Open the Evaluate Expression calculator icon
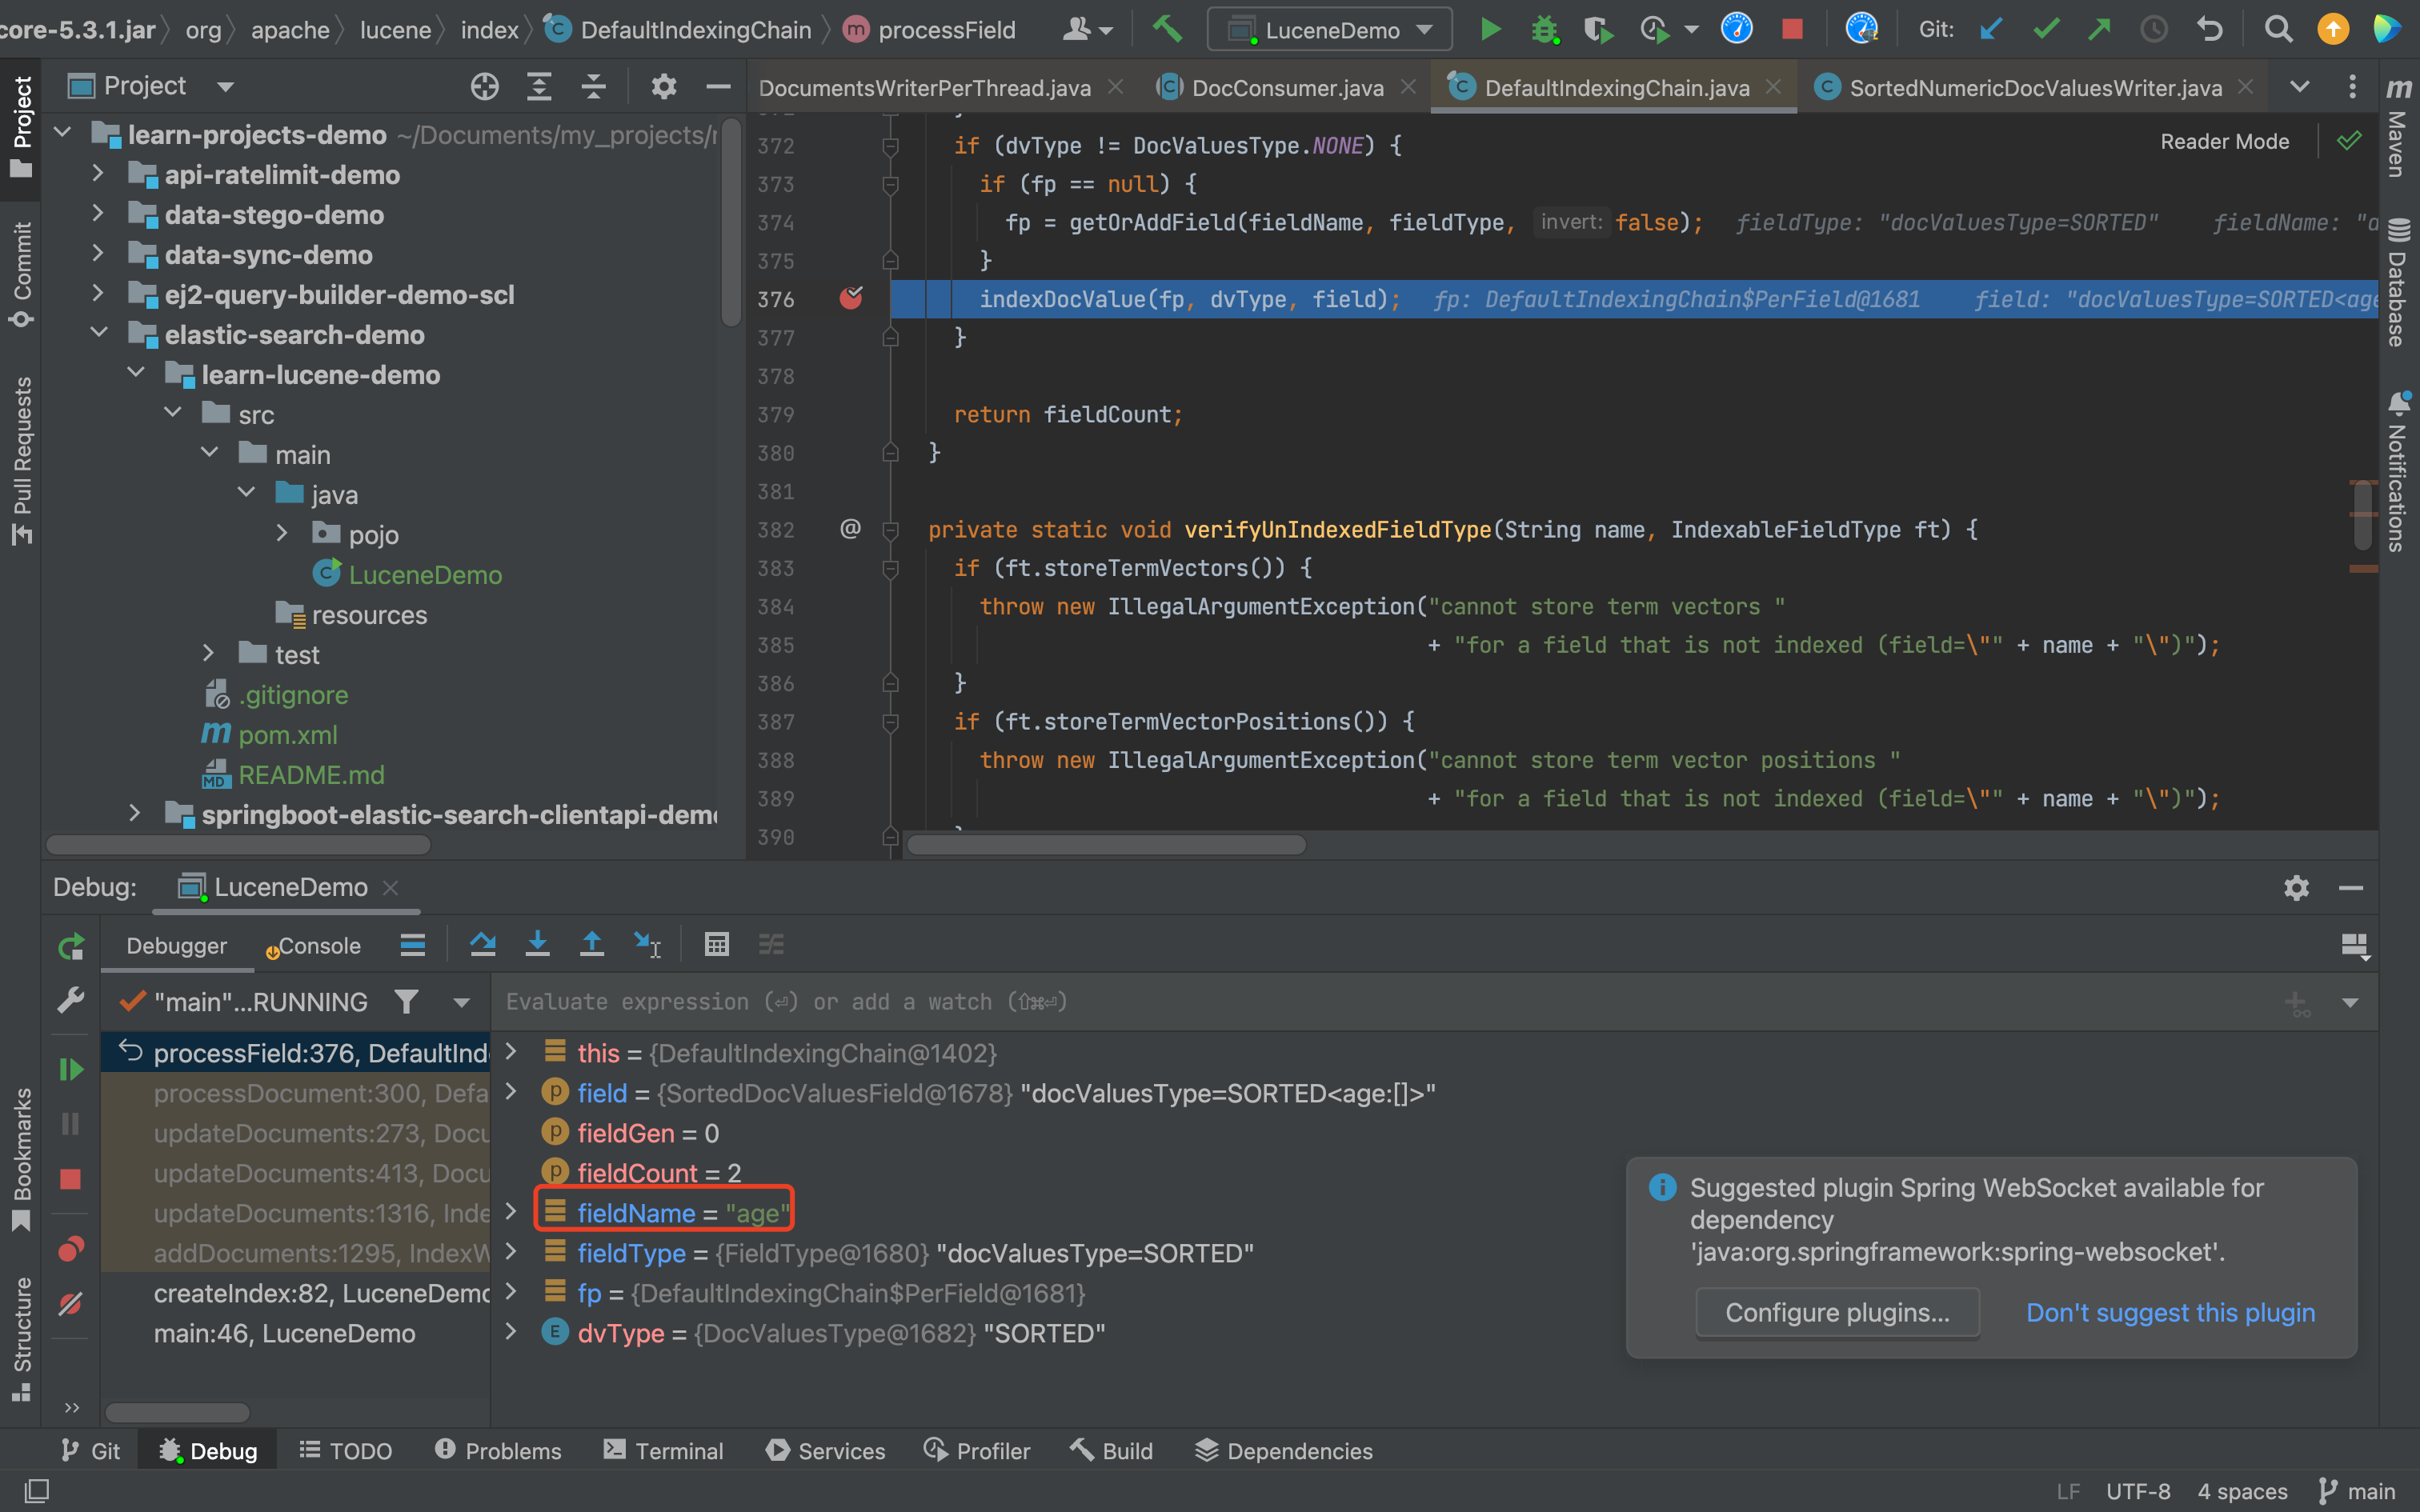 [716, 944]
